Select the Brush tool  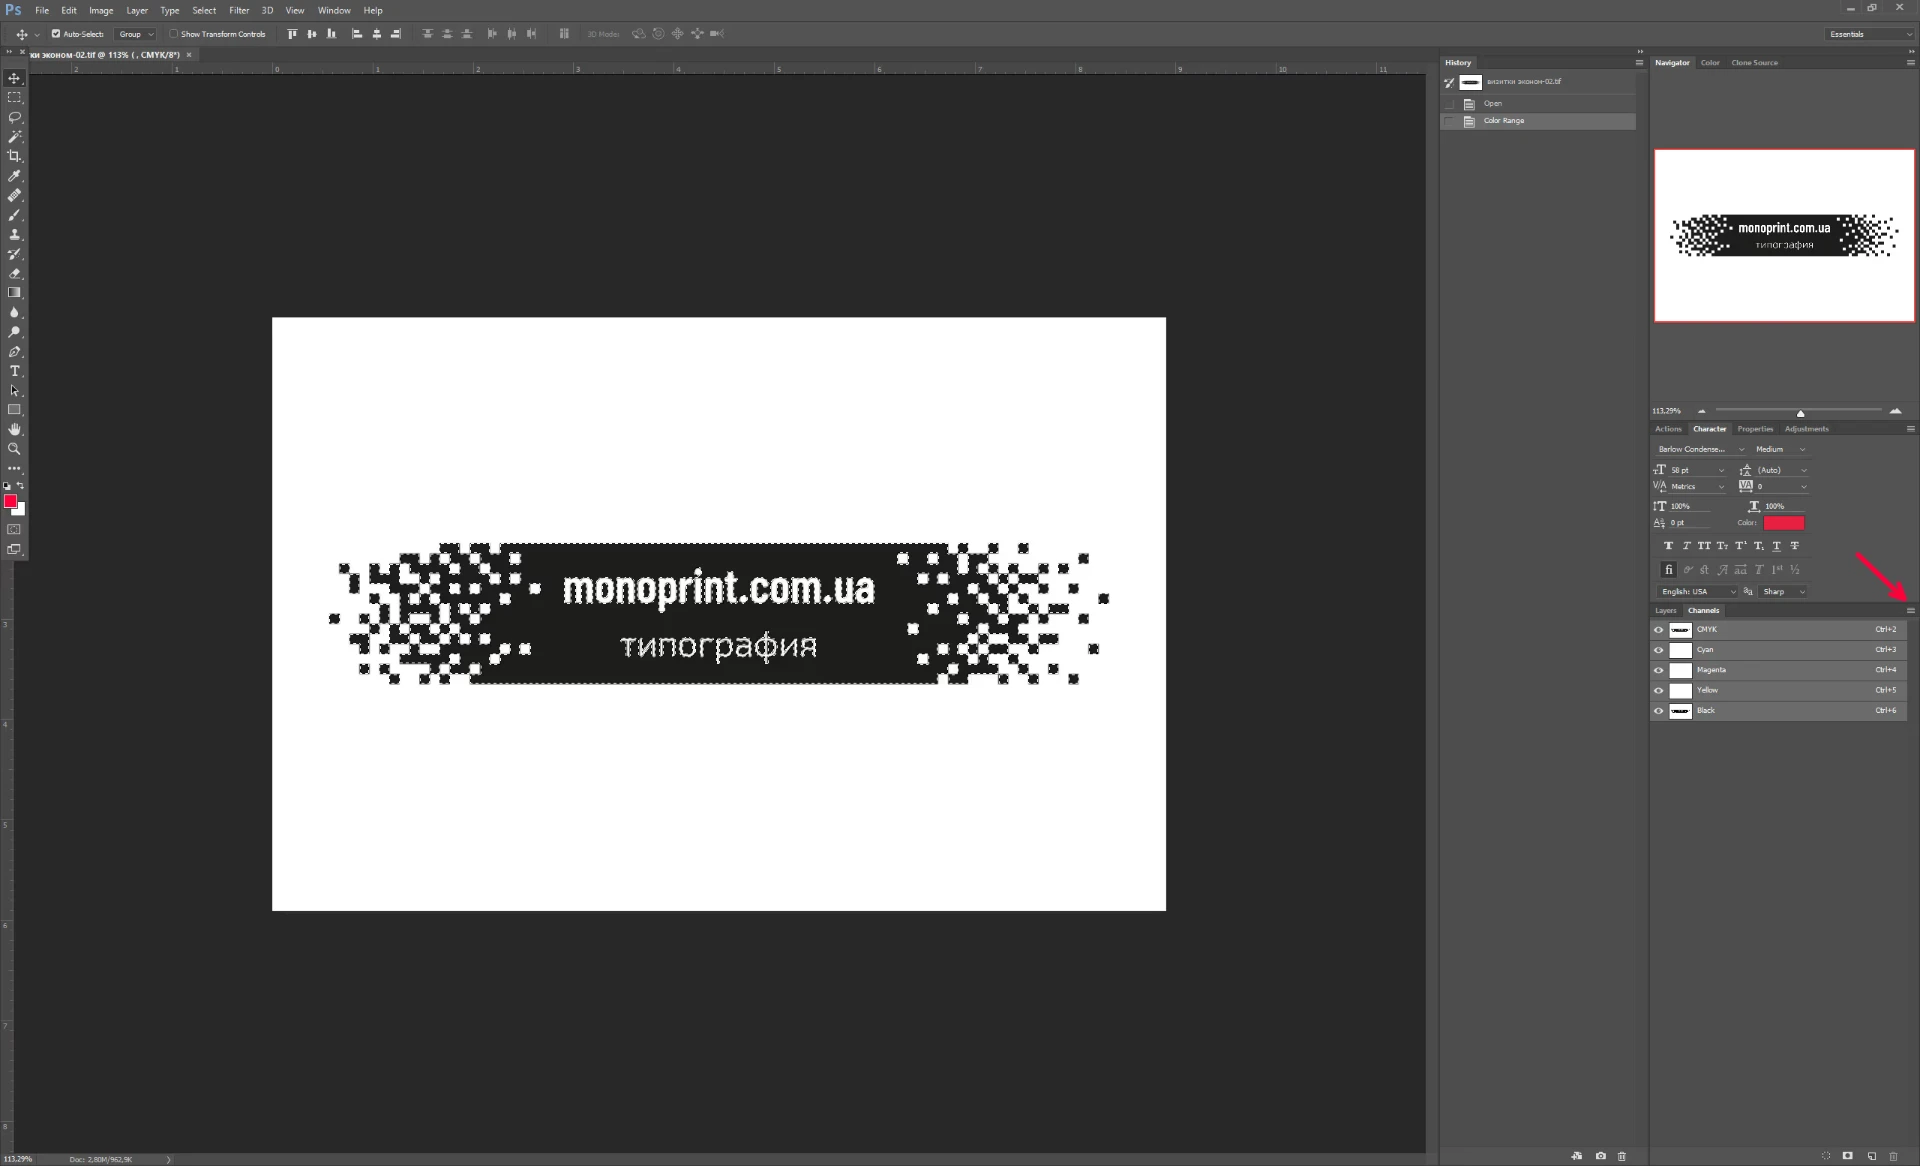[14, 215]
